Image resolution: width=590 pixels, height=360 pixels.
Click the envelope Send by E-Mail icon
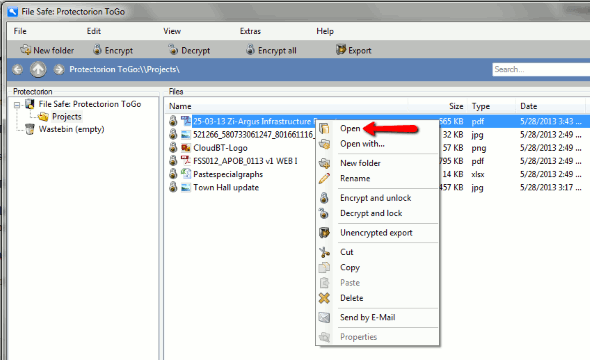(324, 317)
